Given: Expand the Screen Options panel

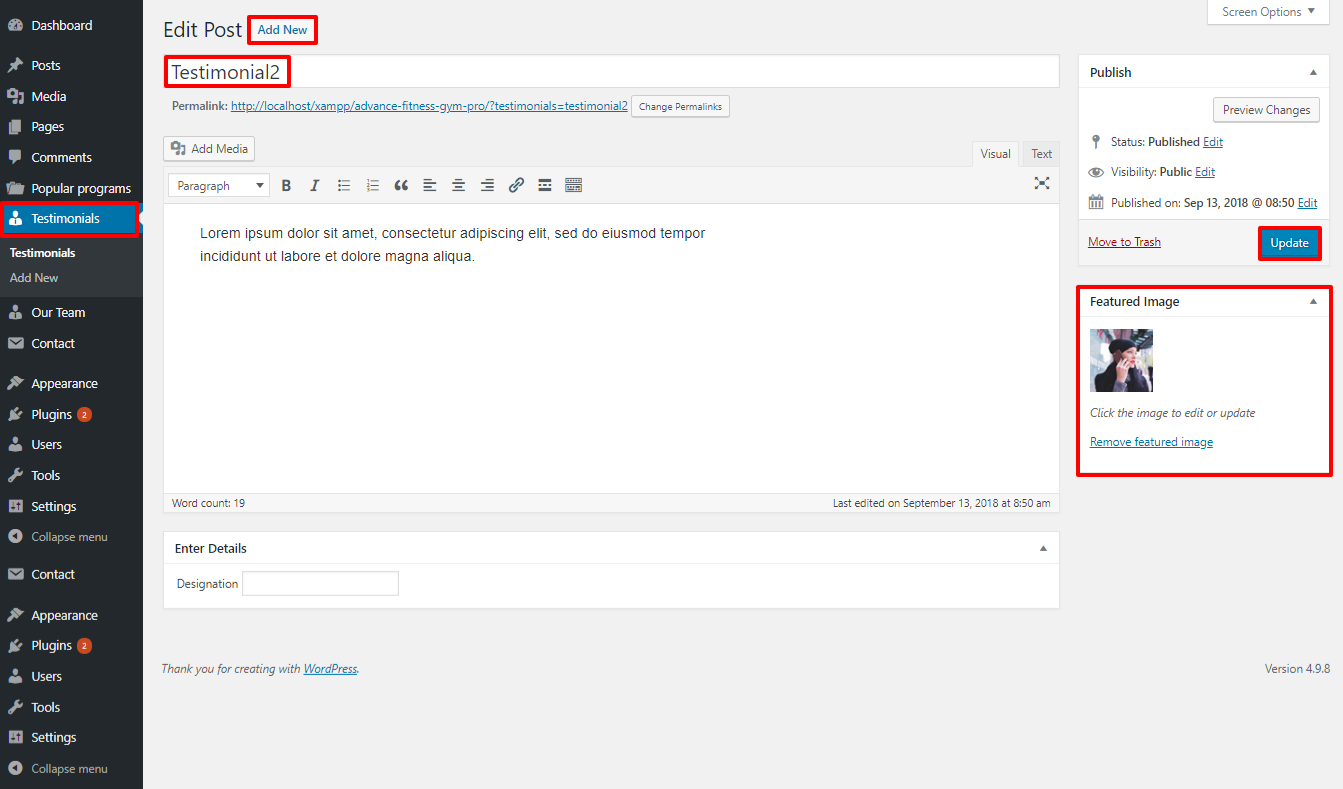Looking at the screenshot, I should point(1268,12).
